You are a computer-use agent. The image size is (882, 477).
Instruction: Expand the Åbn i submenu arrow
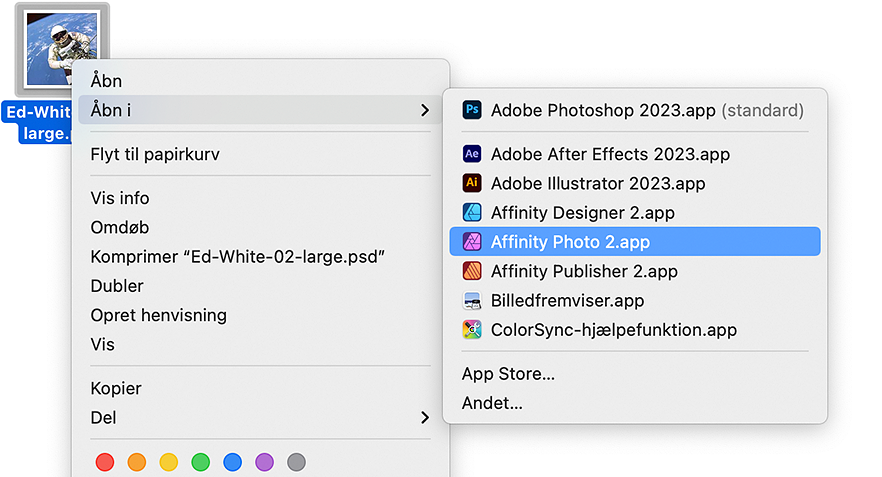425,110
